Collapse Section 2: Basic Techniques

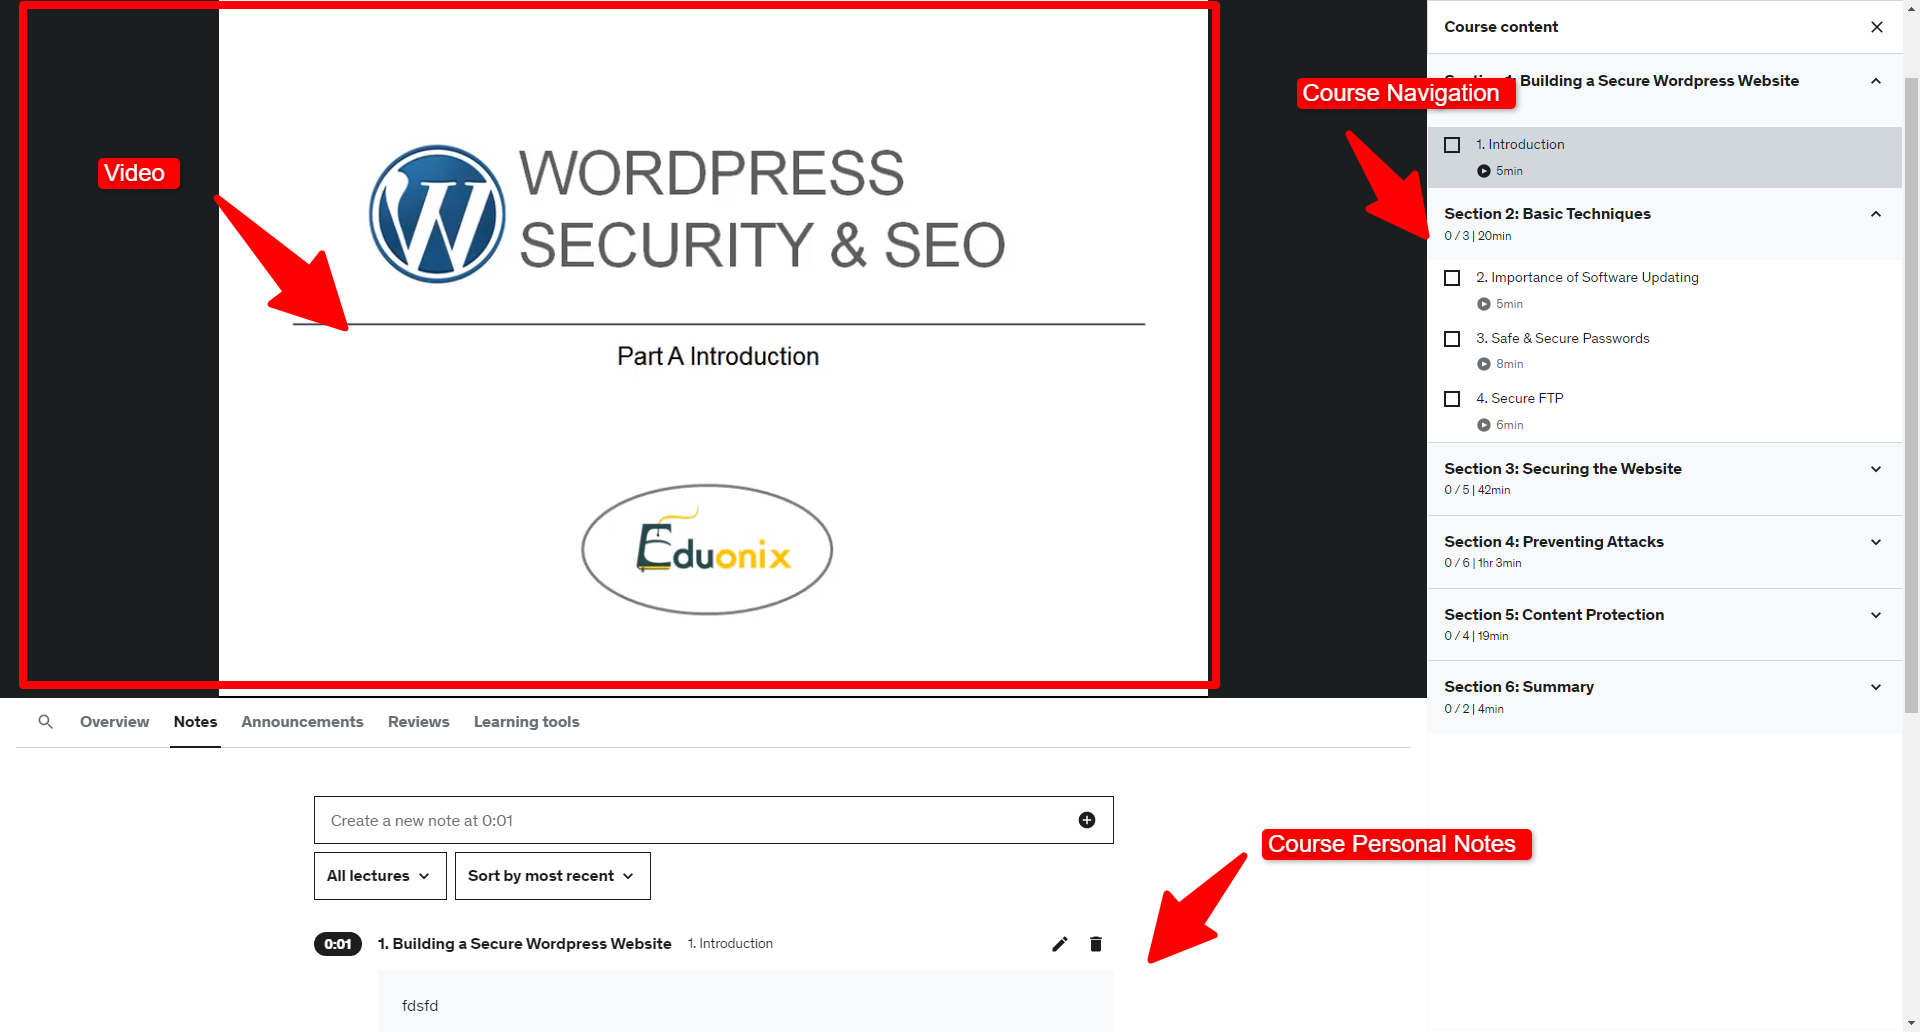pos(1876,214)
